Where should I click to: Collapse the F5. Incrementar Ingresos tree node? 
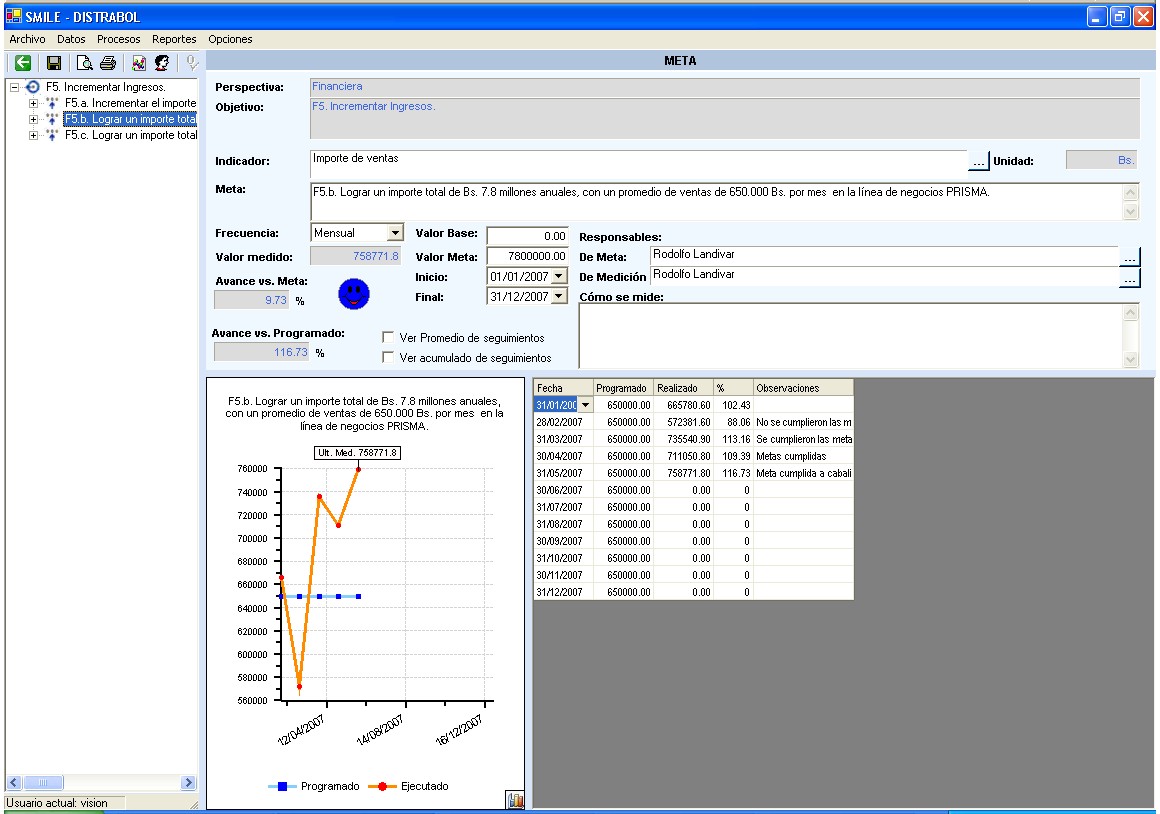(x=15, y=87)
